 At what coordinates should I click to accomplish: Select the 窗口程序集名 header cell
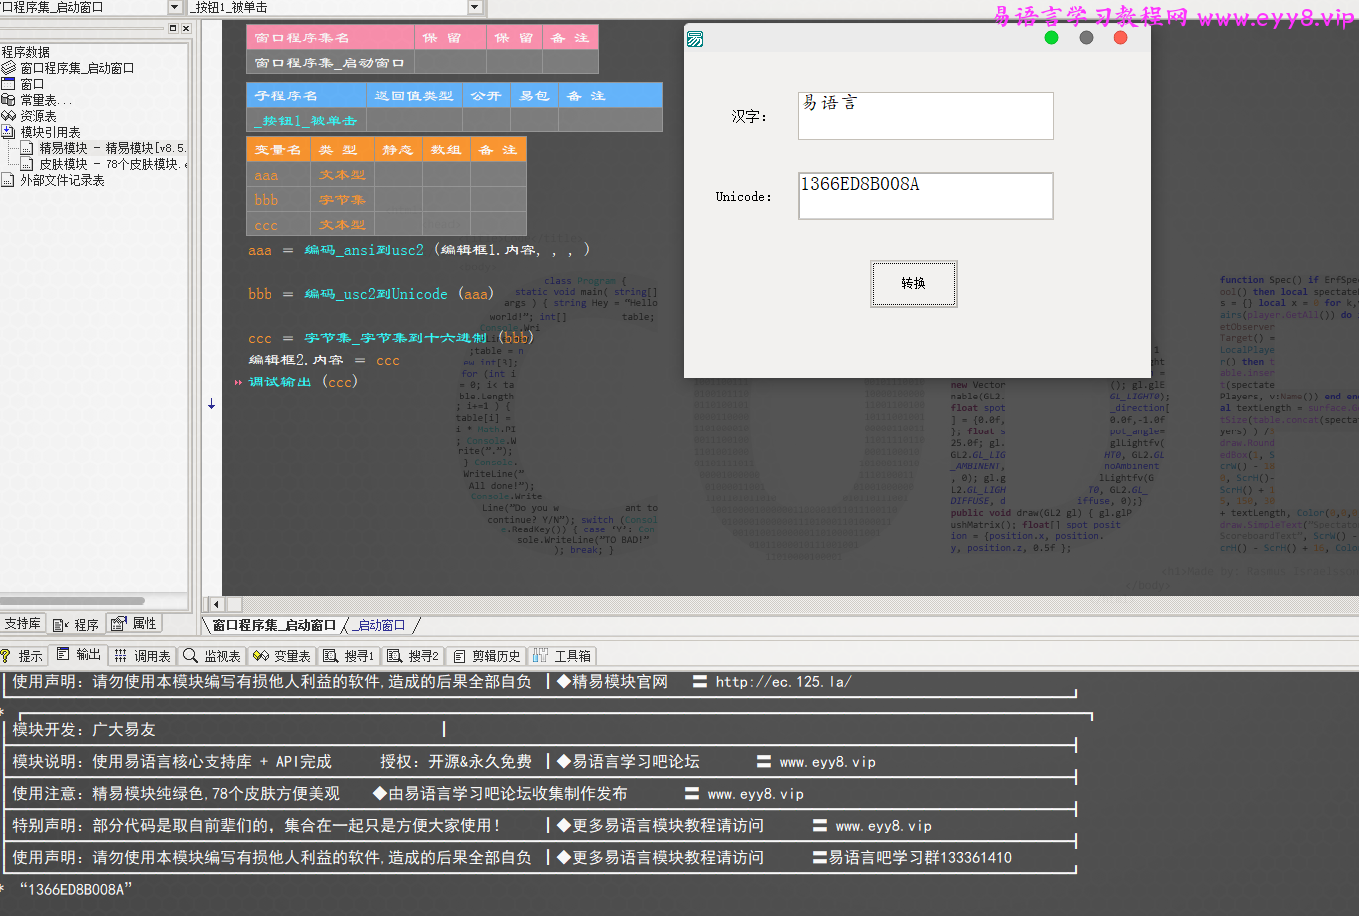330,38
